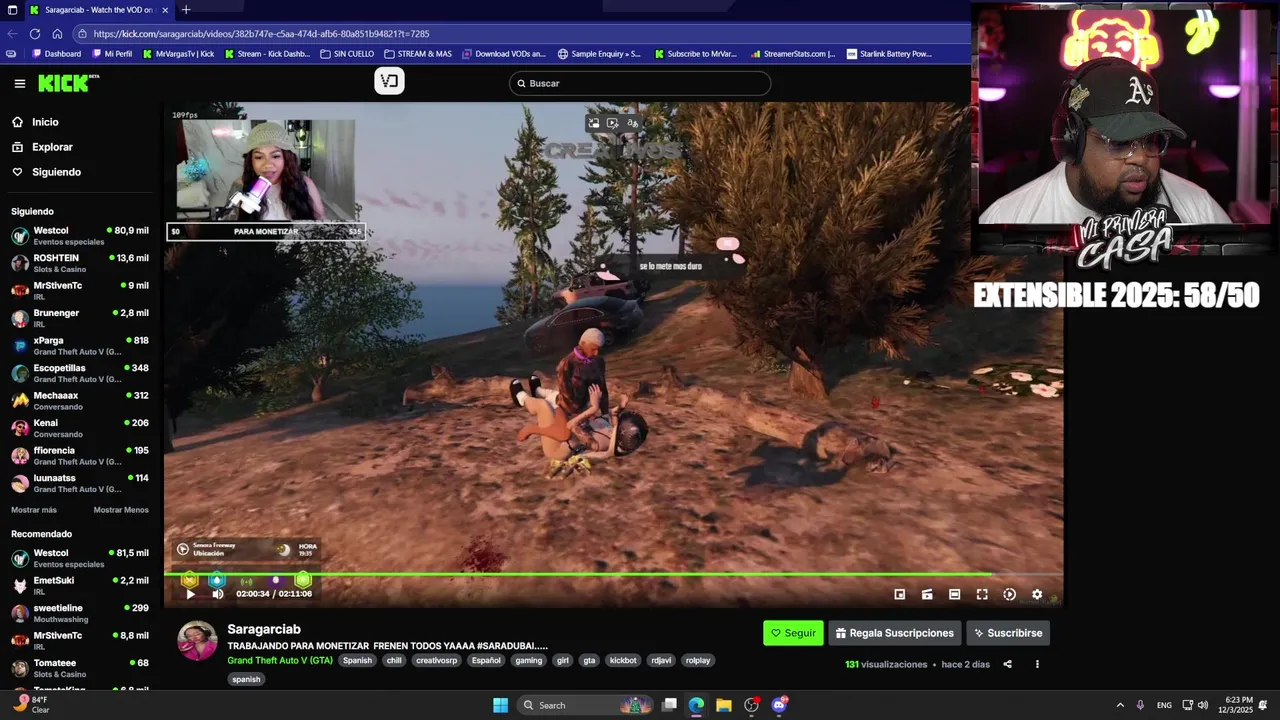
Task: Open Windows Start menu
Action: click(500, 705)
